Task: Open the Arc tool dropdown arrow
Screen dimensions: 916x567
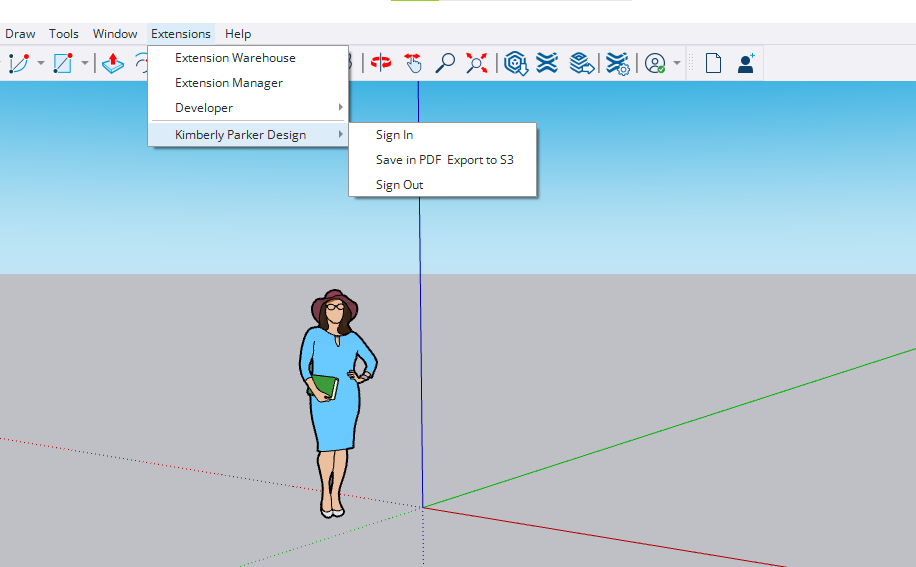Action: coord(41,63)
